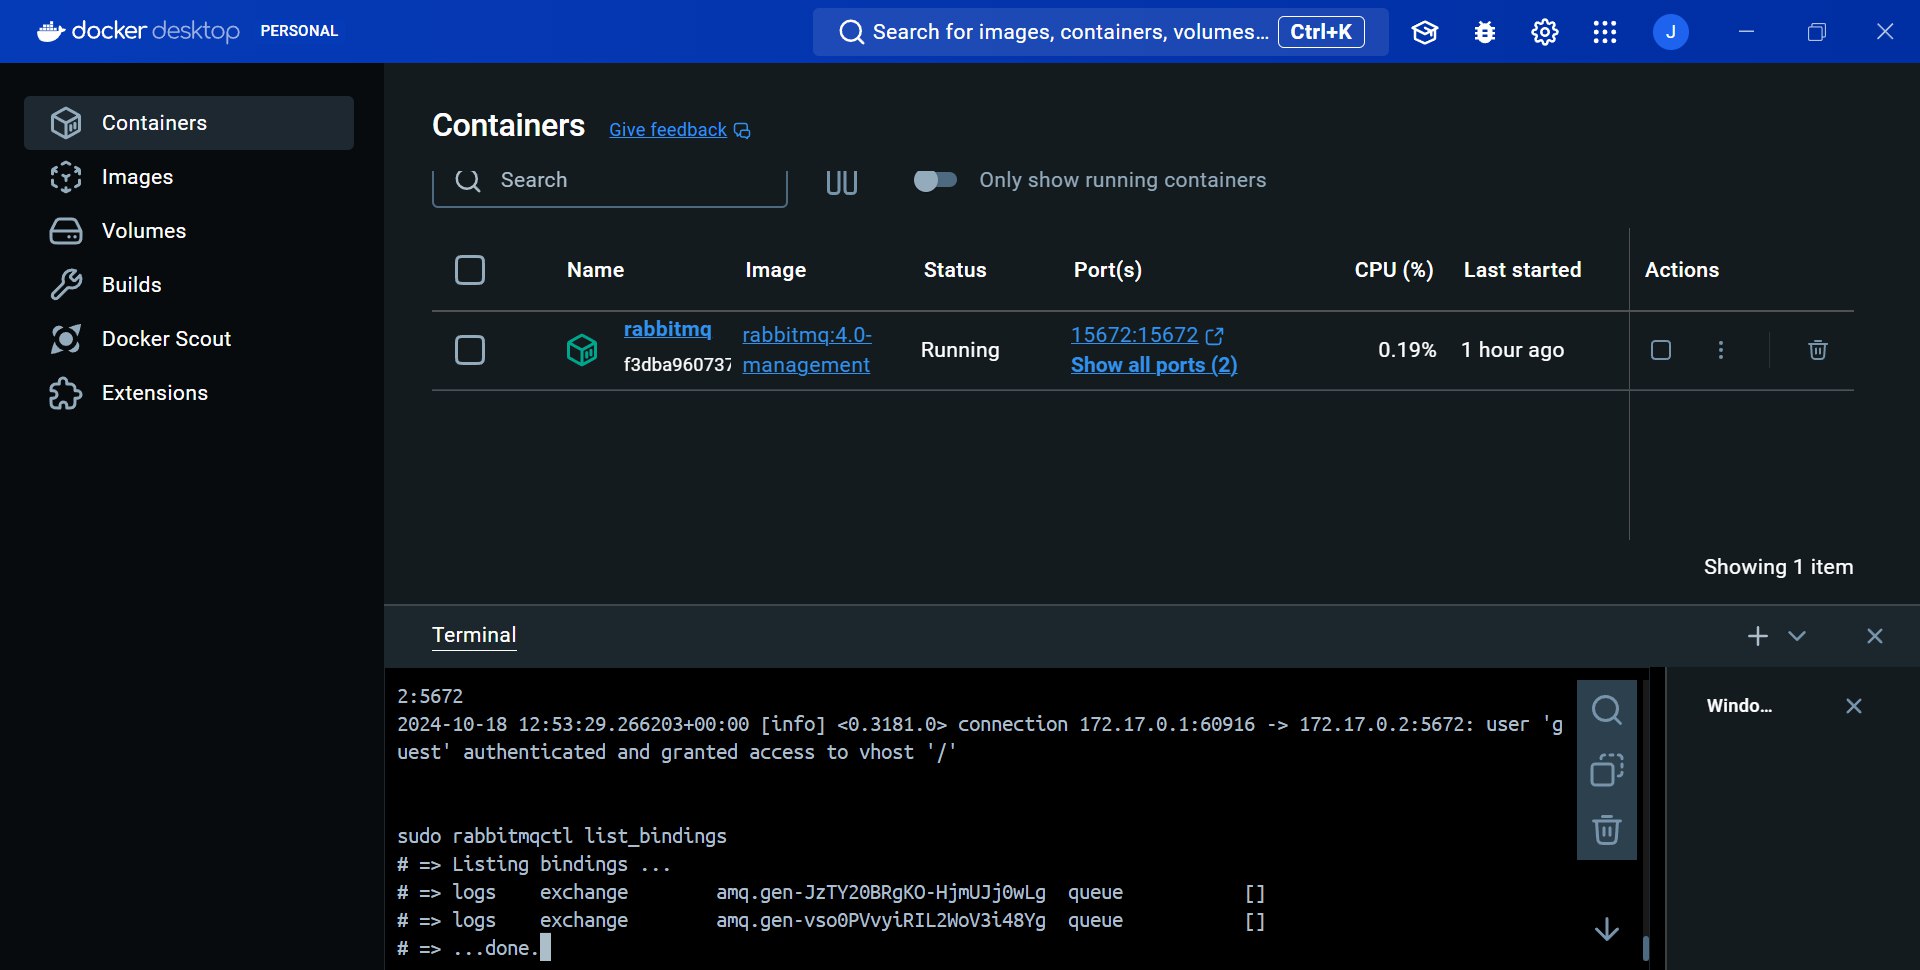Click the global search bar for images and containers
This screenshot has width=1920, height=970.
tap(1100, 32)
